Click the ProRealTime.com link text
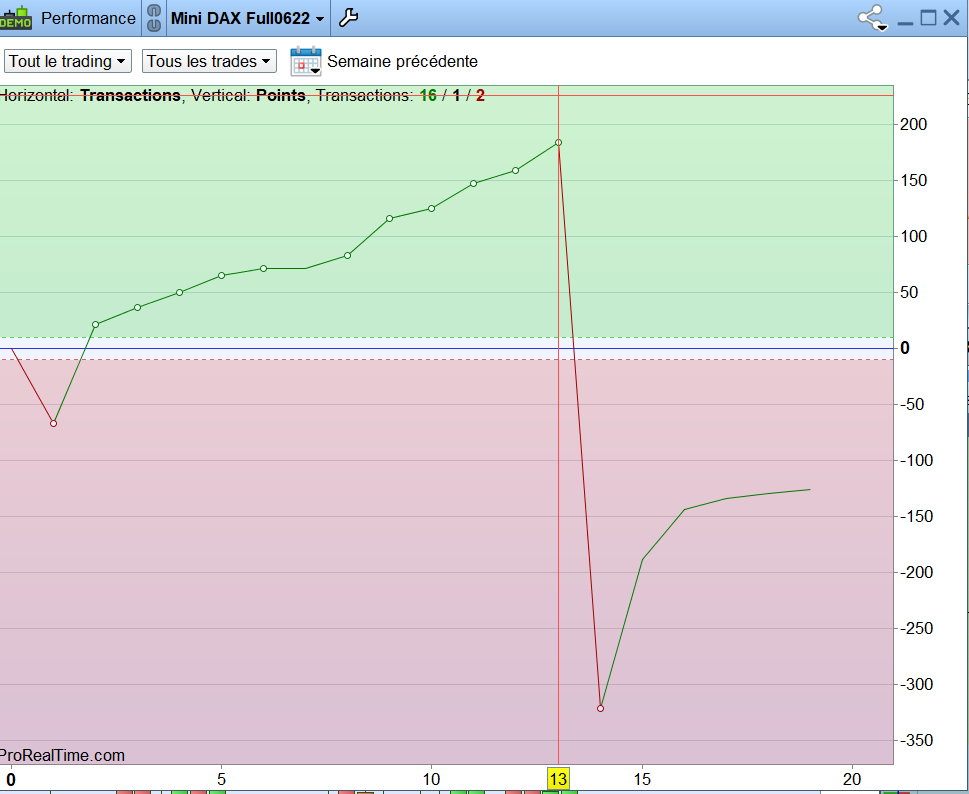Screen dimensions: 969x794 pyautogui.click(x=62, y=755)
